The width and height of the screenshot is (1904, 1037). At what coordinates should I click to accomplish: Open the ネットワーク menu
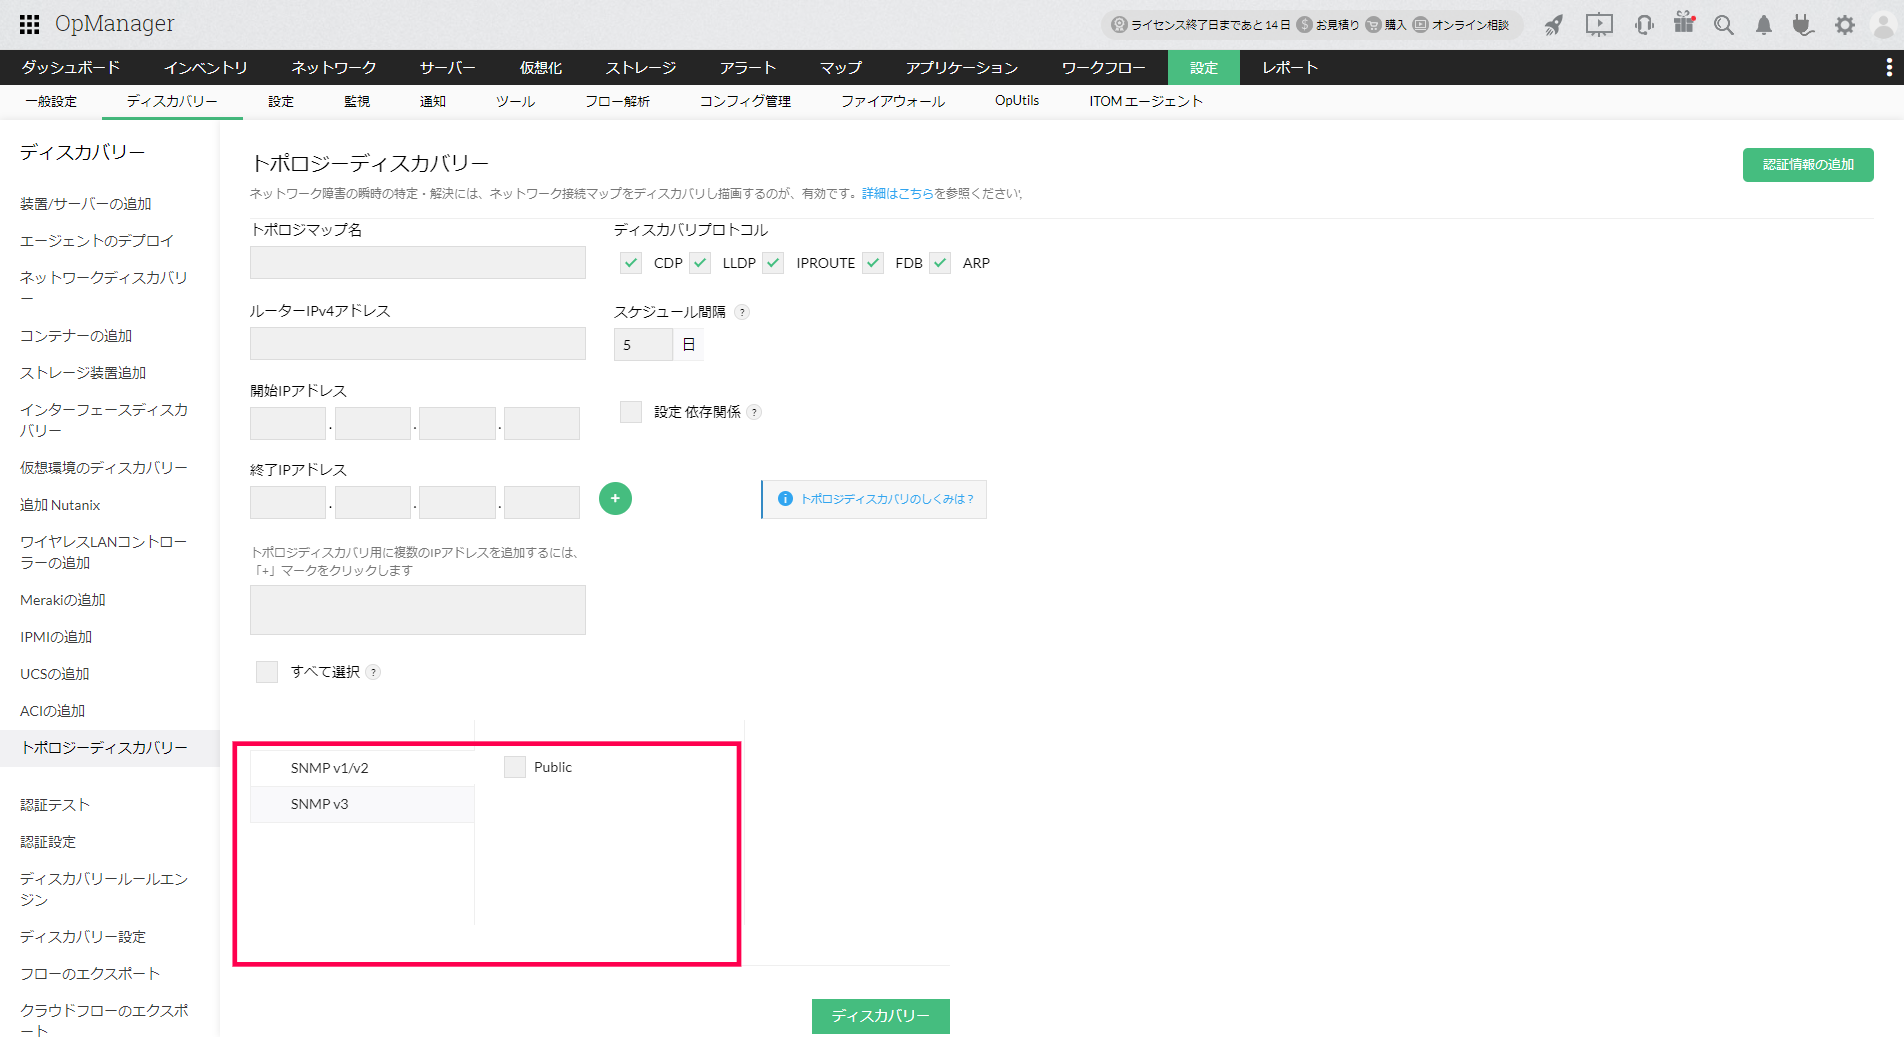pyautogui.click(x=334, y=67)
